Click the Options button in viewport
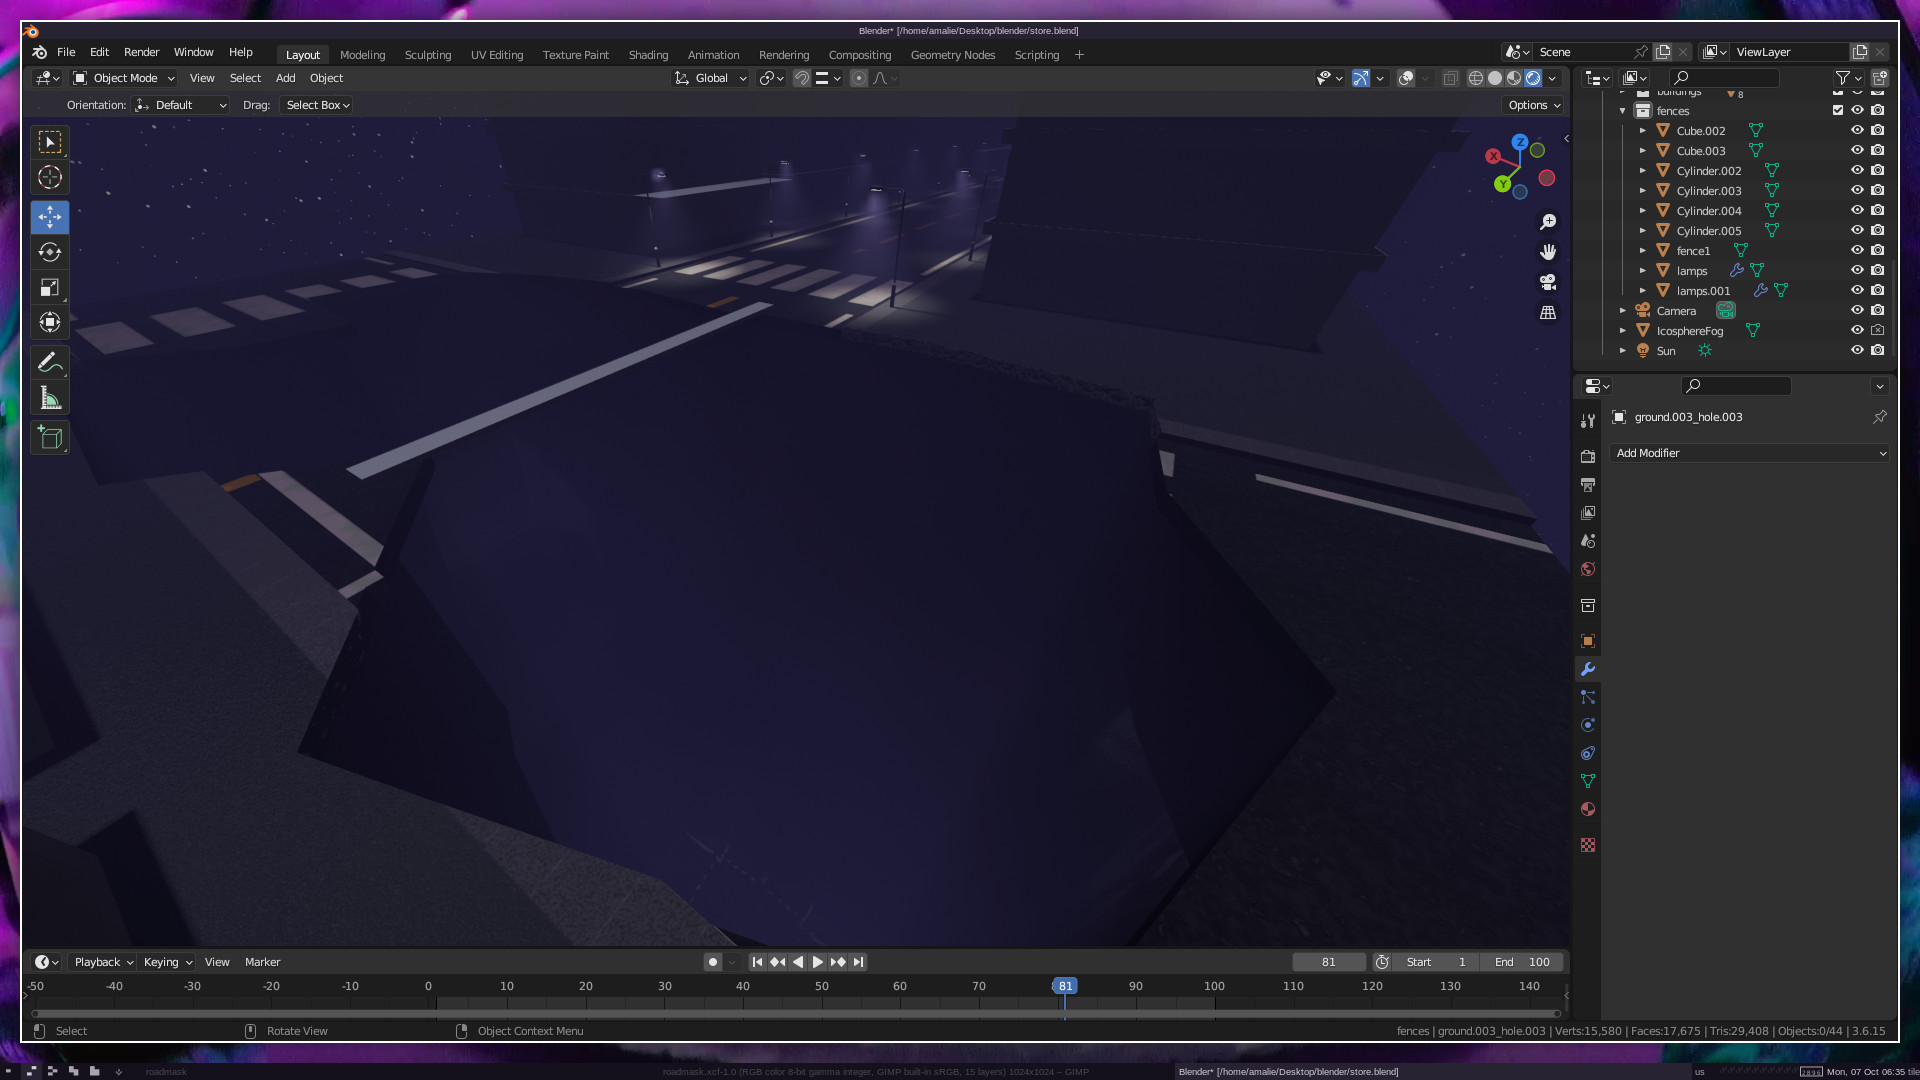Image resolution: width=1920 pixels, height=1080 pixels. coord(1534,105)
